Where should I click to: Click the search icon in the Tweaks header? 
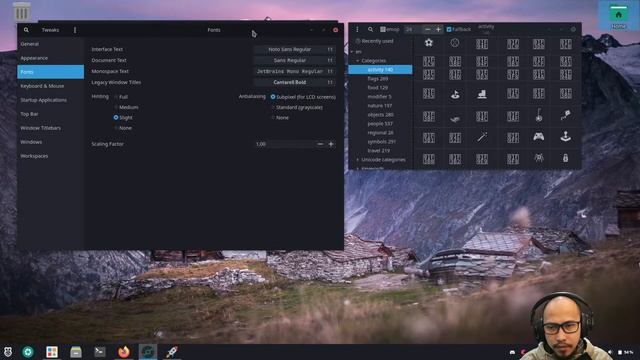pos(26,30)
